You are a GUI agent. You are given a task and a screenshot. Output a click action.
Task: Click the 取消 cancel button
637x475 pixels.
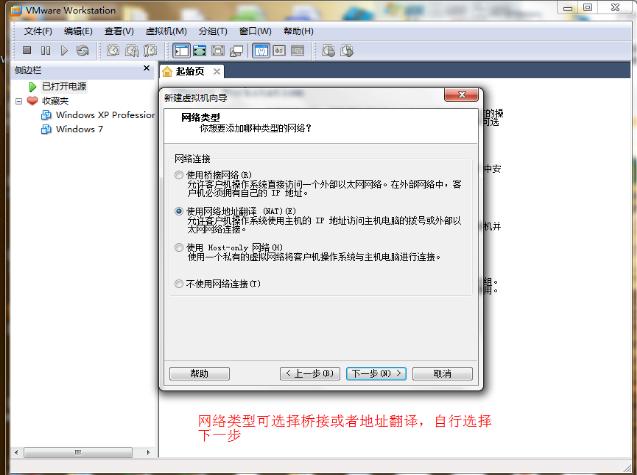pyautogui.click(x=442, y=374)
